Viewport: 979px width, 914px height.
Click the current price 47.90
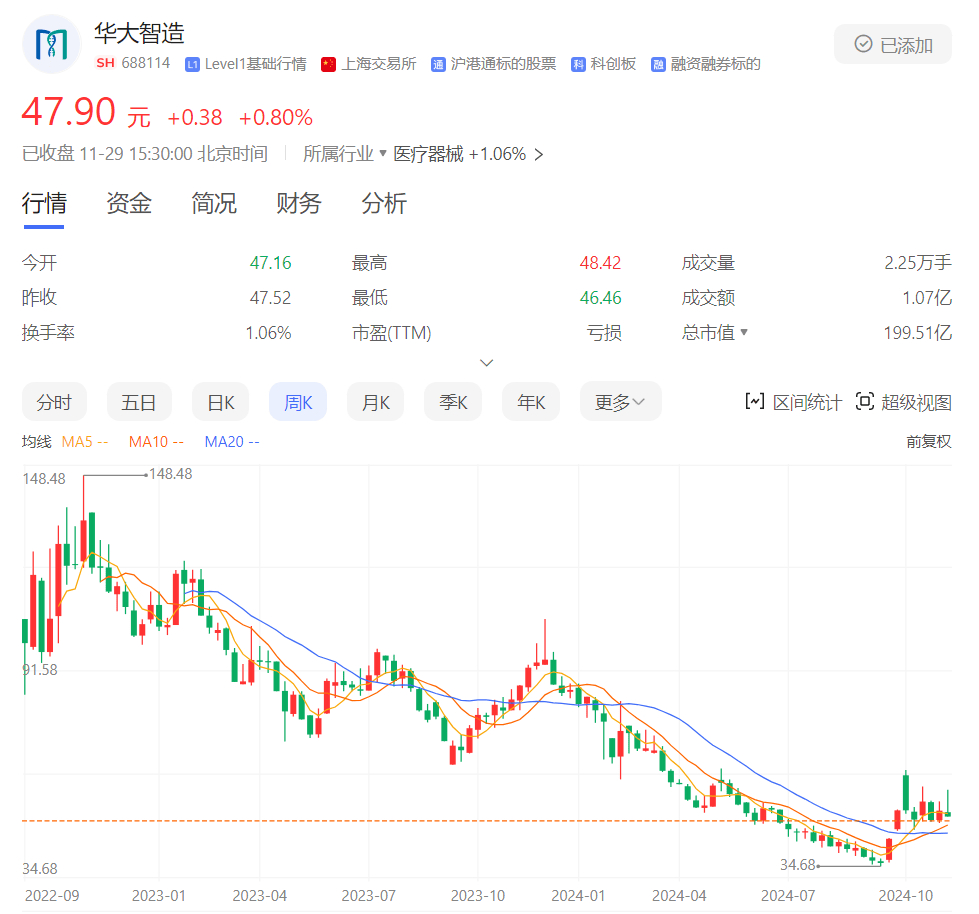(69, 112)
